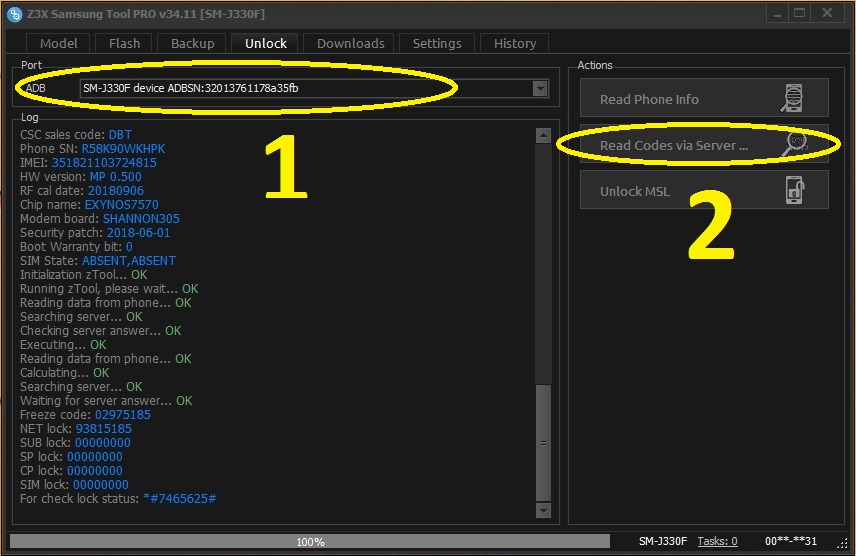Click the Phone SN value R58K90WKHPK
The height and width of the screenshot is (556, 856).
123,149
